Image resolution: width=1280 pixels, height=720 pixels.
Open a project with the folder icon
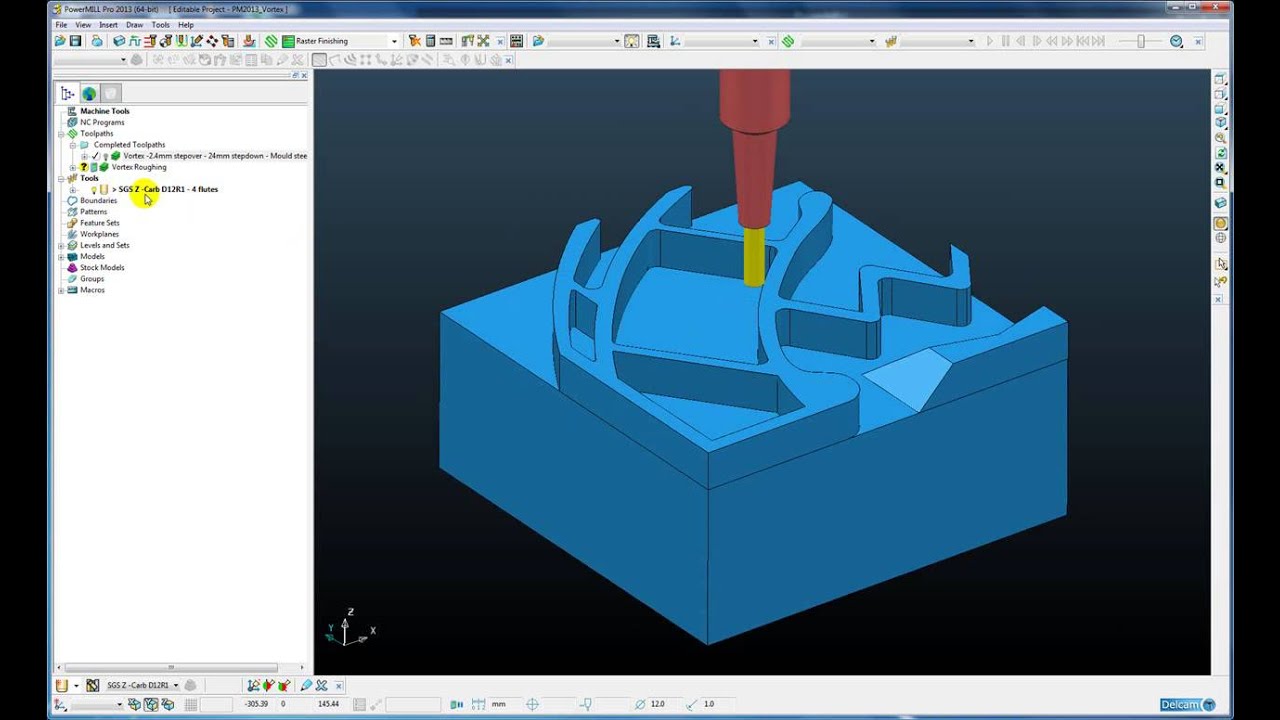[60, 41]
